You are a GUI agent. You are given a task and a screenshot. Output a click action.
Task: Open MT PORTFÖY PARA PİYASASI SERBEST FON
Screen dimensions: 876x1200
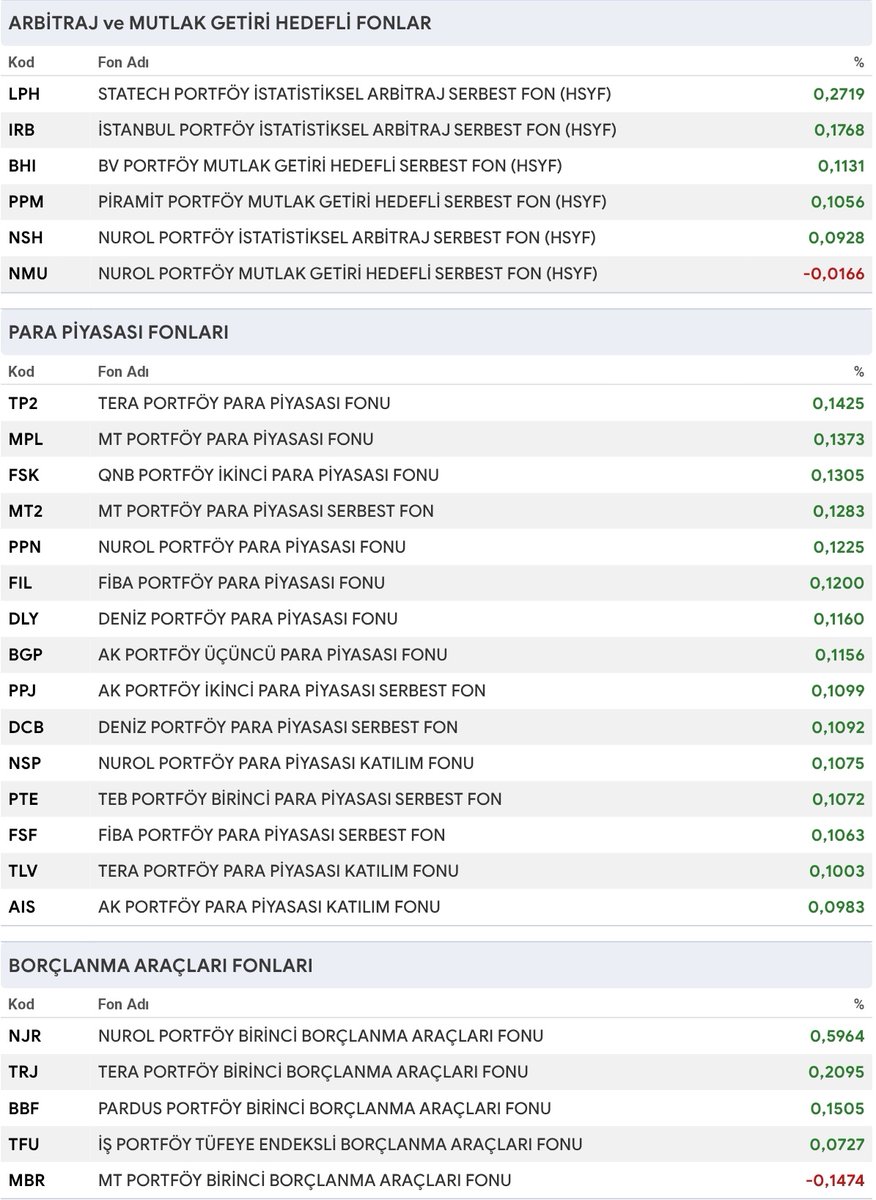[266, 511]
